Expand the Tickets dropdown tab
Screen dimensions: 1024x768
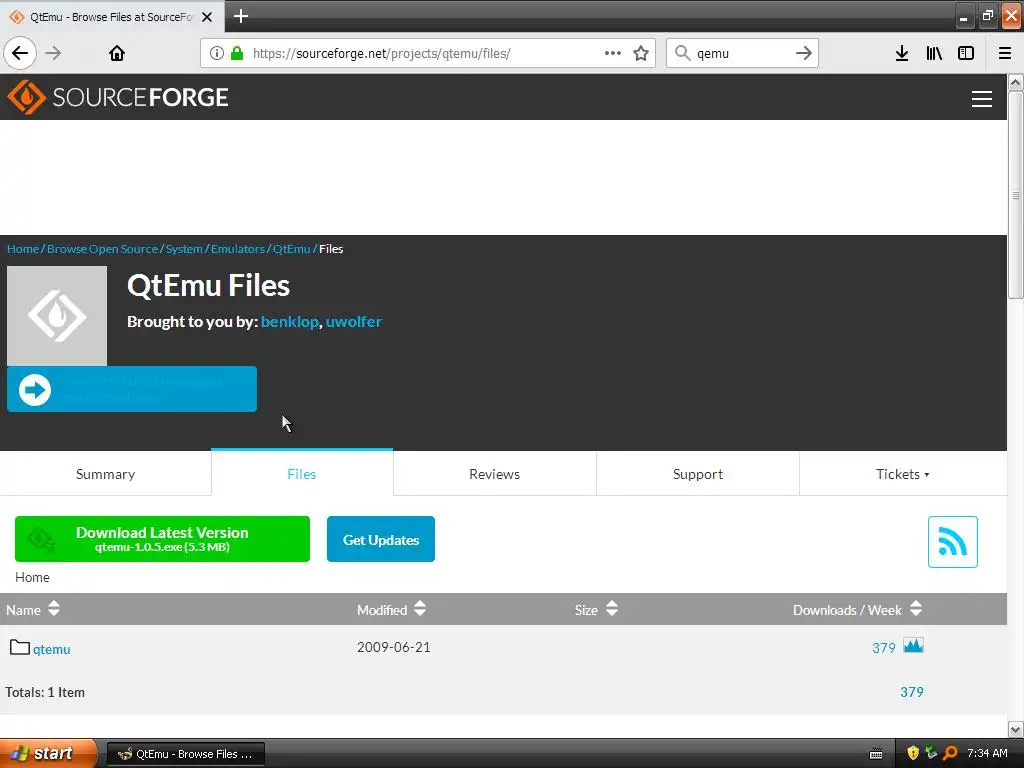903,474
